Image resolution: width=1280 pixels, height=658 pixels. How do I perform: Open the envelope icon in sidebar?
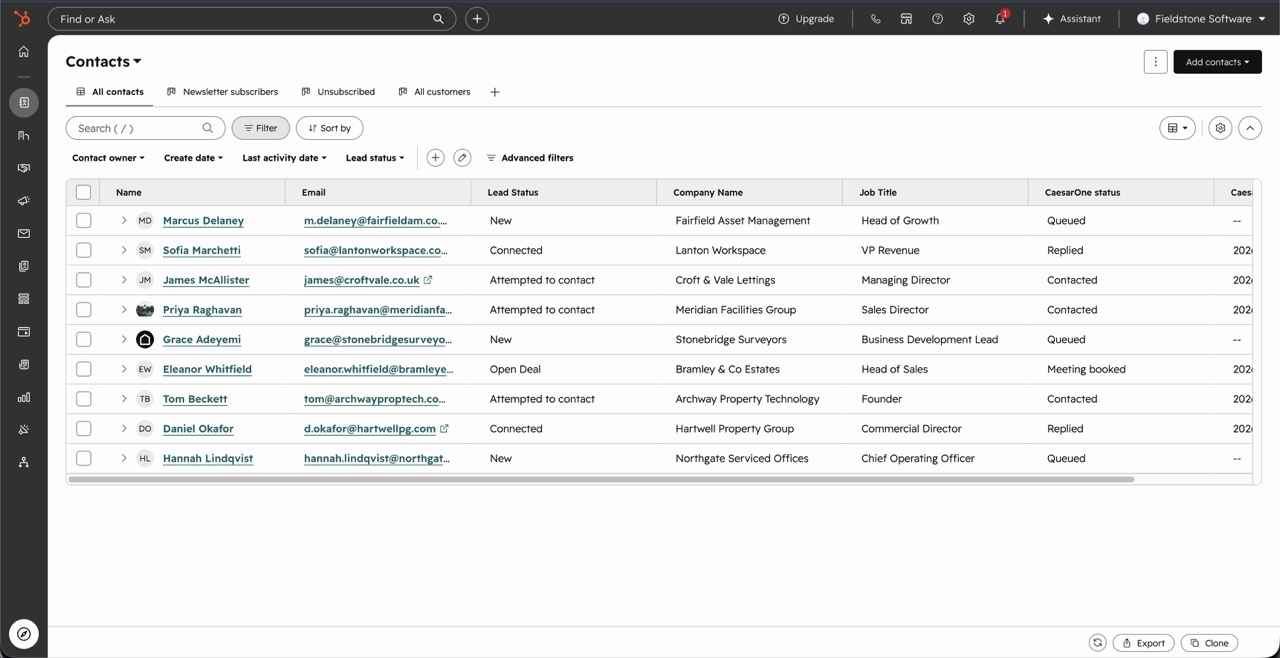coord(24,234)
